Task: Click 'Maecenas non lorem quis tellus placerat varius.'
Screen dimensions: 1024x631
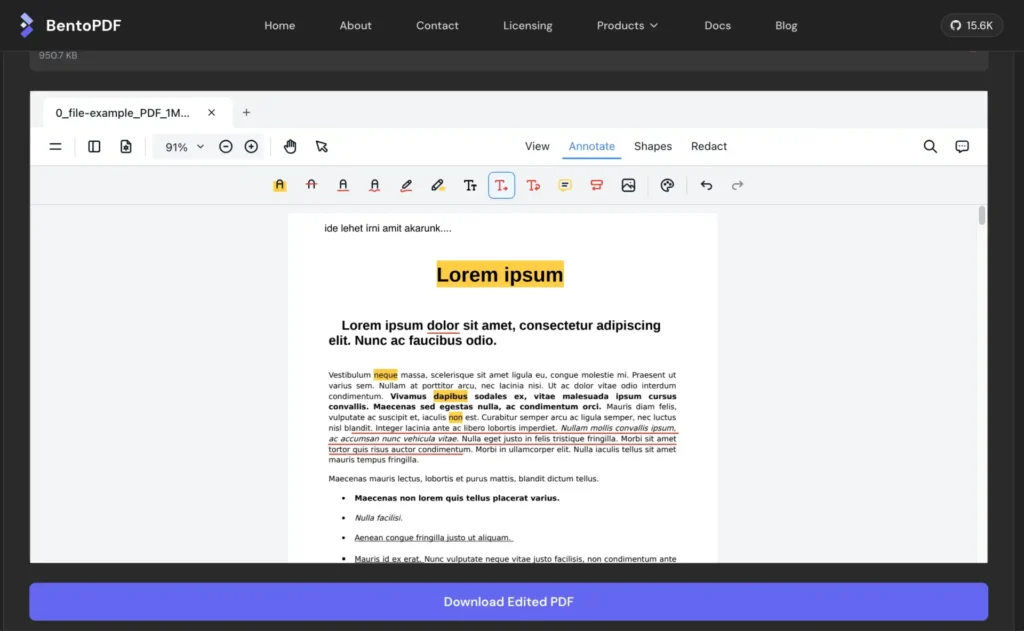Action: pyautogui.click(x=457, y=498)
